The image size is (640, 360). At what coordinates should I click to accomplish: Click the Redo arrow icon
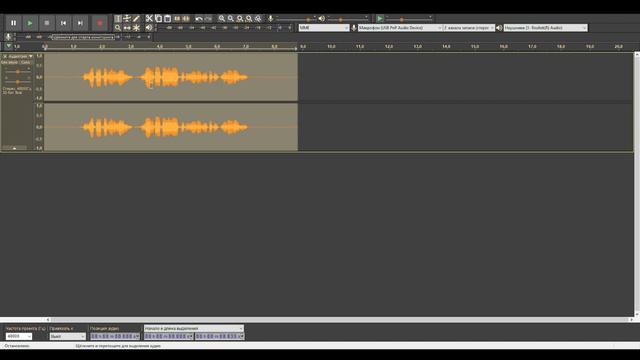tap(208, 18)
